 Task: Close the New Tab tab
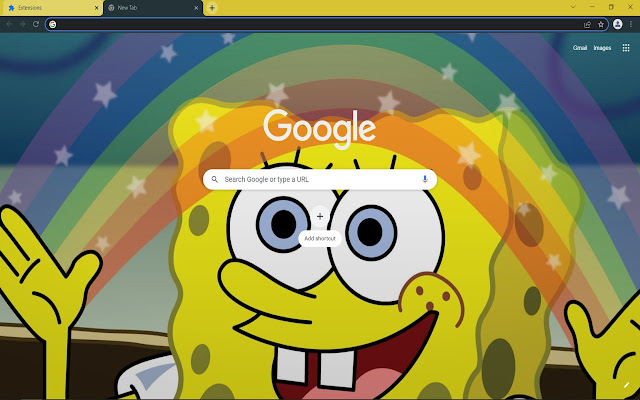coord(196,8)
